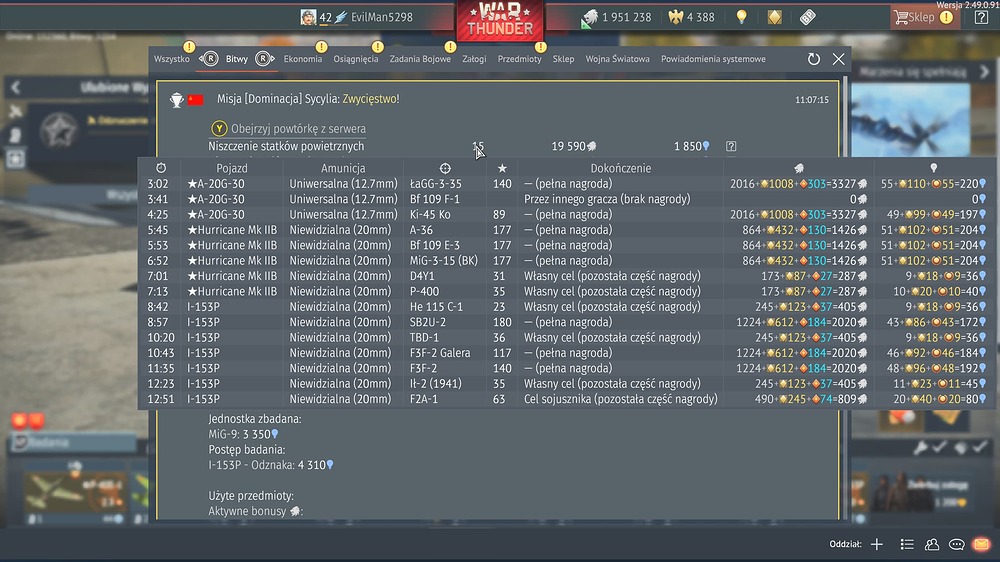Refresh the message log with reload icon

pos(814,59)
